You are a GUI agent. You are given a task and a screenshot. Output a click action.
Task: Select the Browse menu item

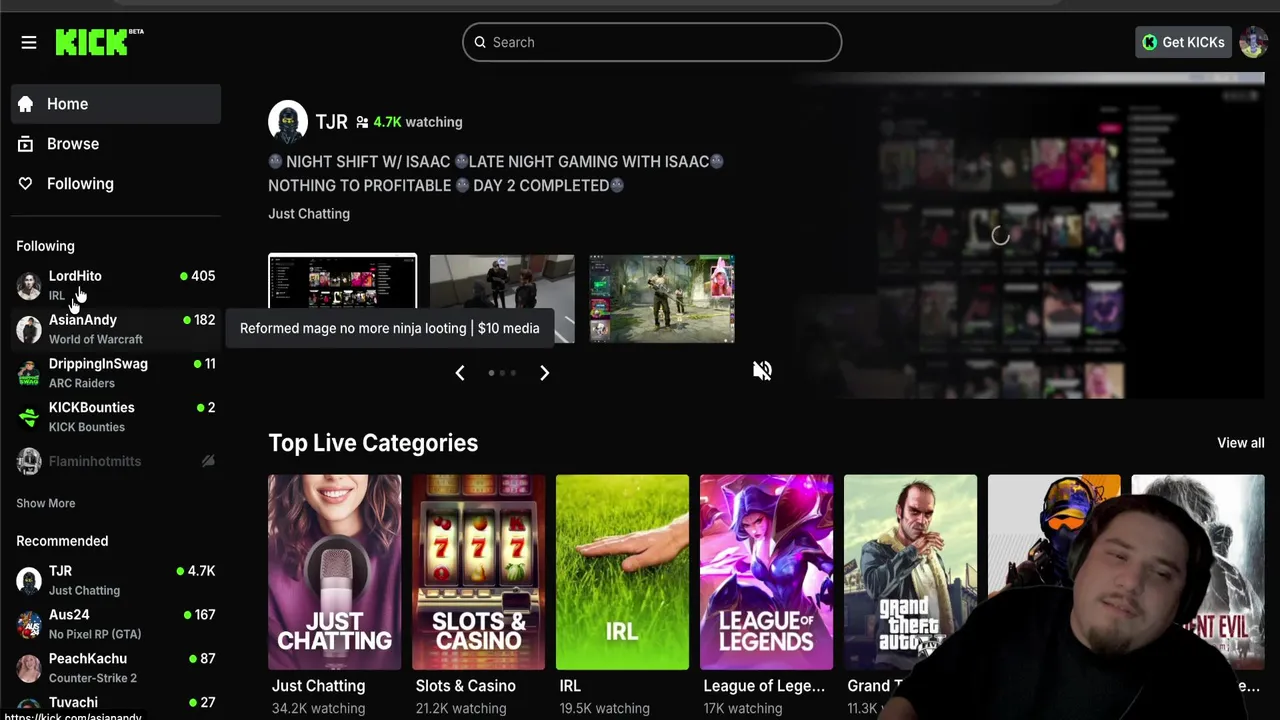(116, 144)
